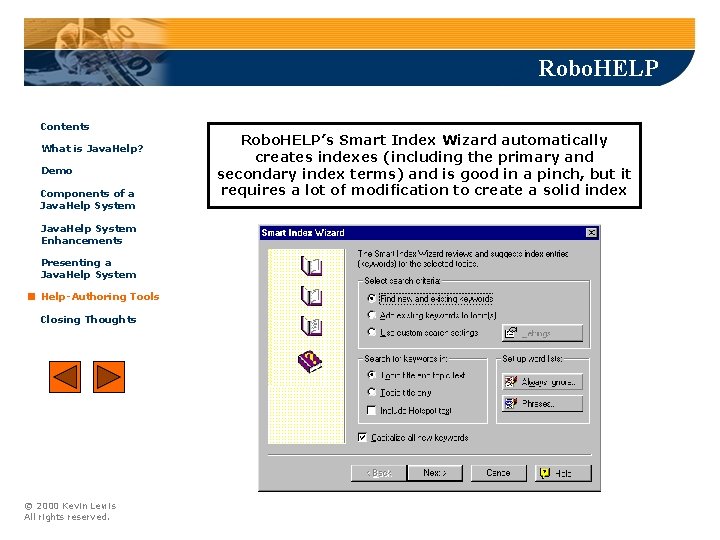Cancel the Smart Index Wizard
720x540 pixels.
[x=498, y=473]
